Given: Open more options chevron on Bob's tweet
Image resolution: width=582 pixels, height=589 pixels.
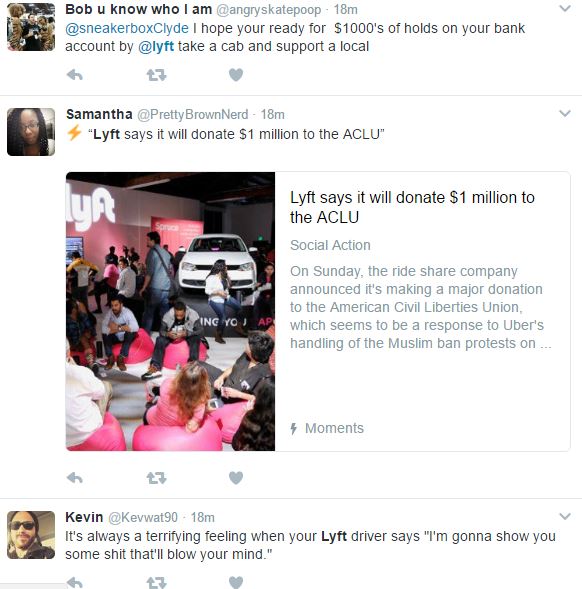Looking at the screenshot, I should tap(565, 8).
